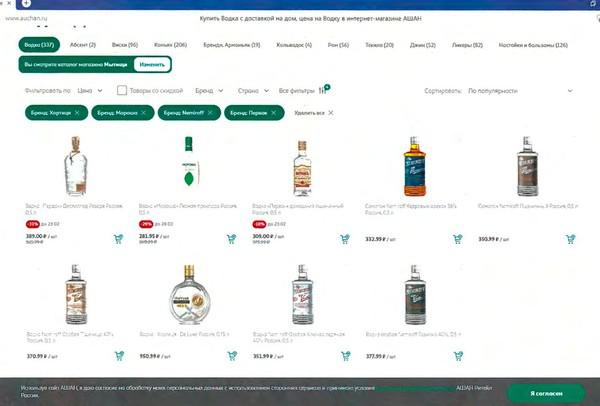Open the round De Luxe bottle image
Screen dimensions: 600x406
189,294
